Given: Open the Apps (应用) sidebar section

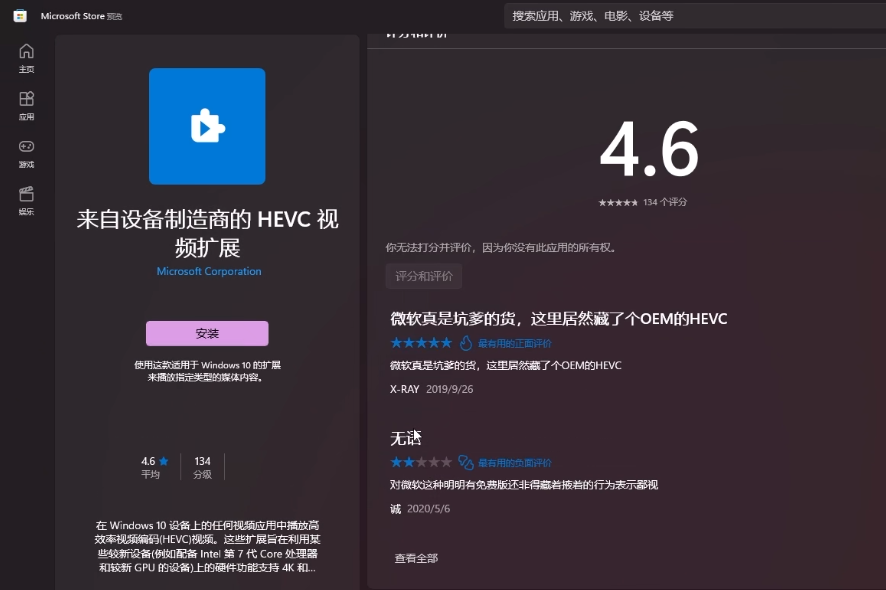Looking at the screenshot, I should [x=27, y=106].
